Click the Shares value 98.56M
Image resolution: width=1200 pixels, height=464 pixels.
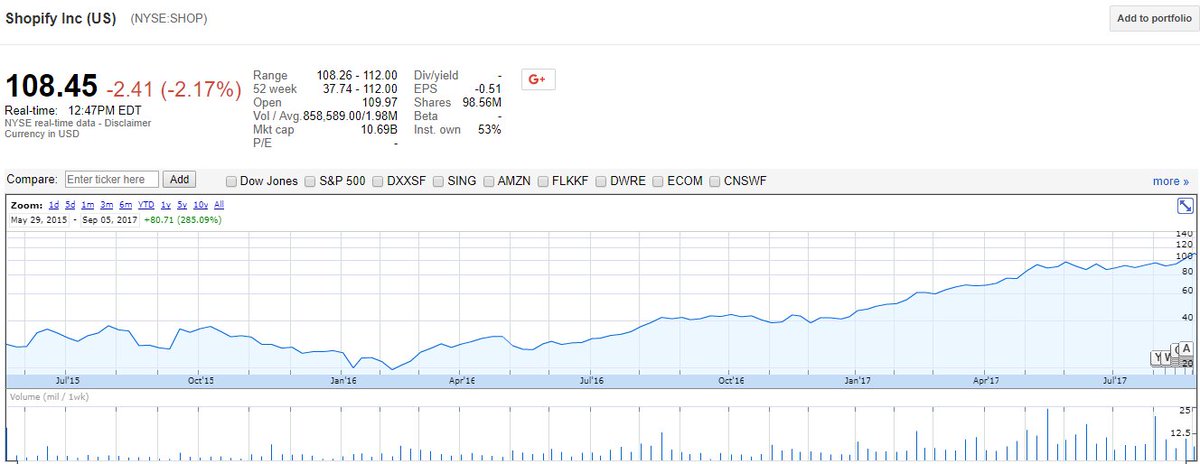(x=481, y=103)
